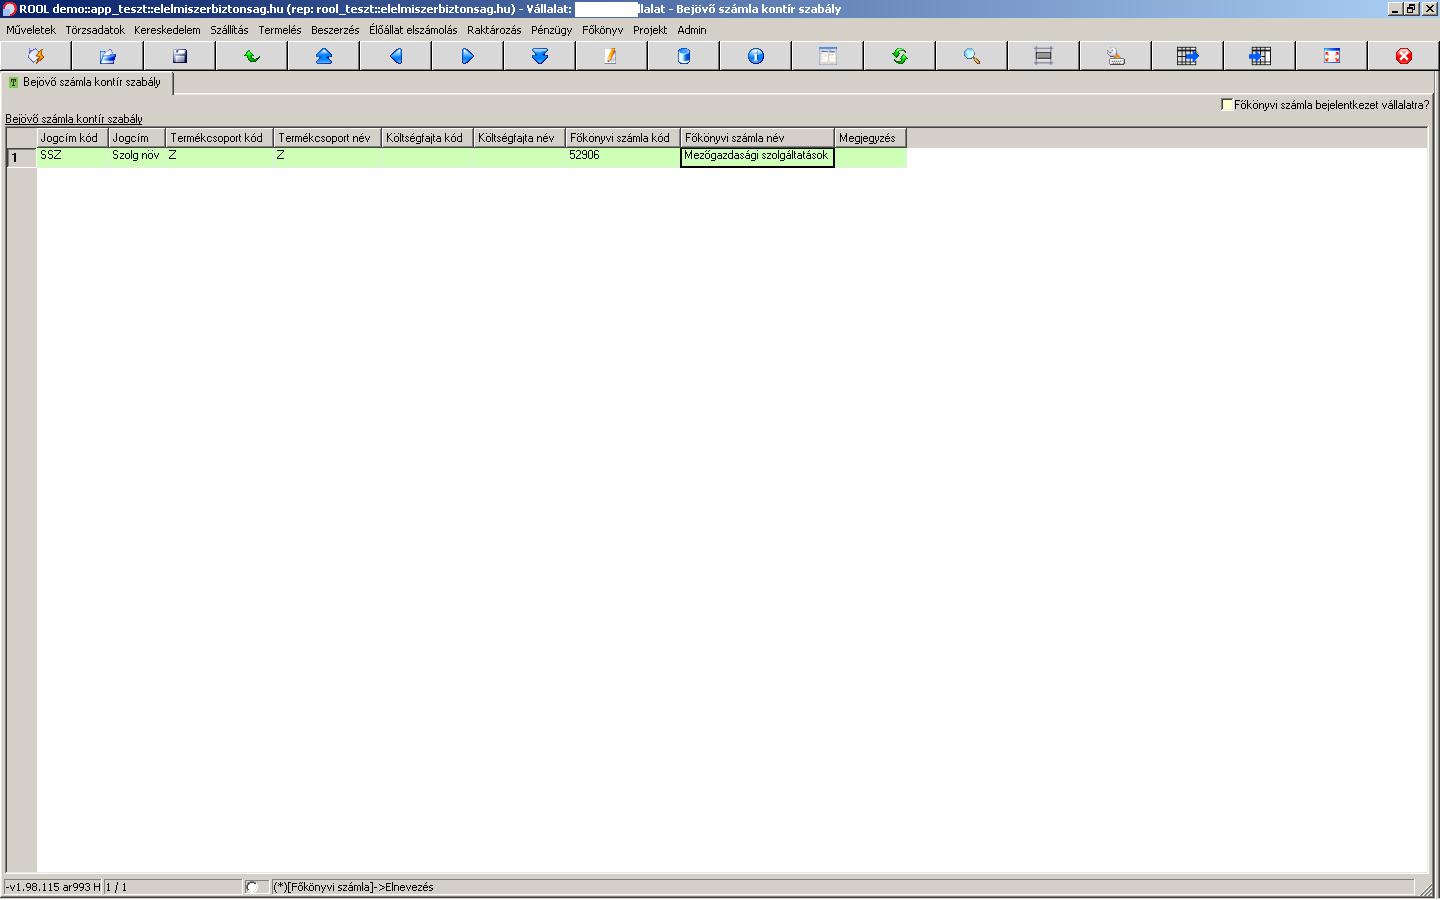Select the Bejövő számla kontír szabály tab

point(90,83)
